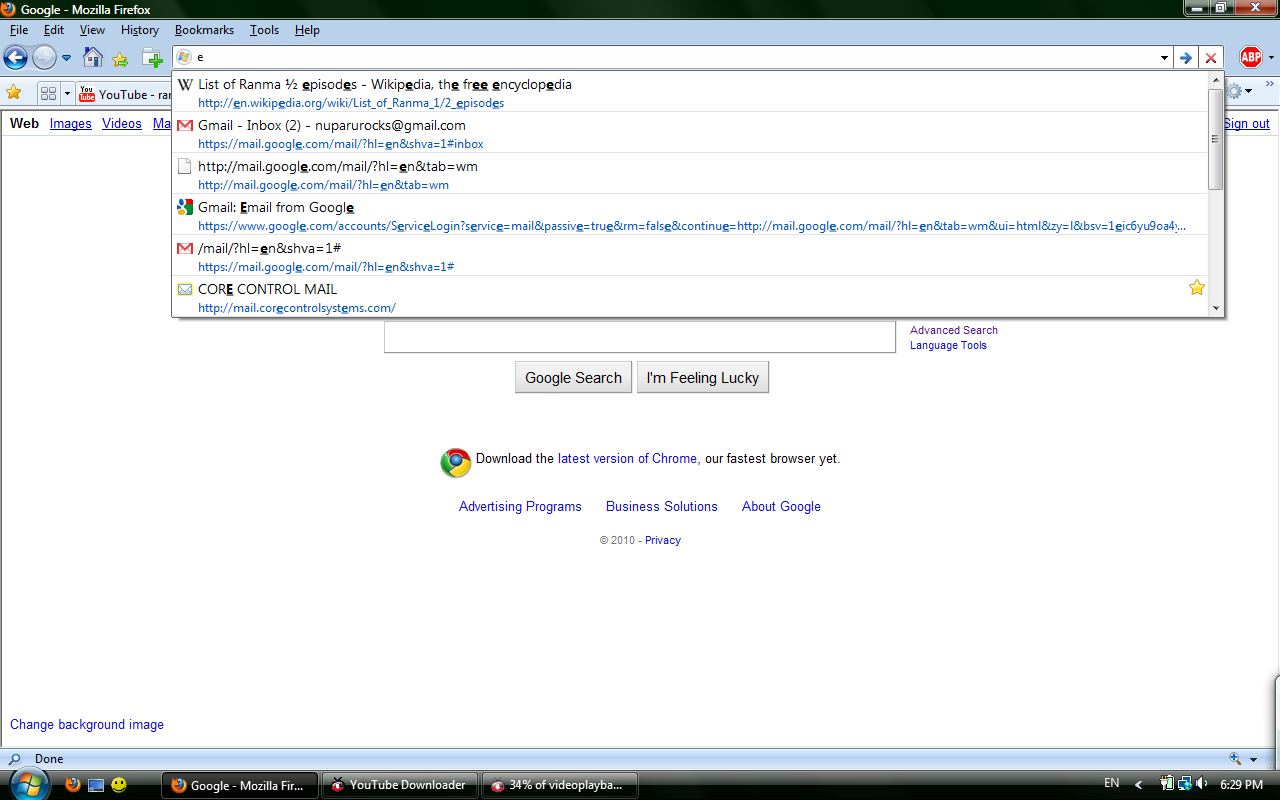This screenshot has height=800, width=1280.
Task: Click the Forward navigation button
Action: click(44, 57)
